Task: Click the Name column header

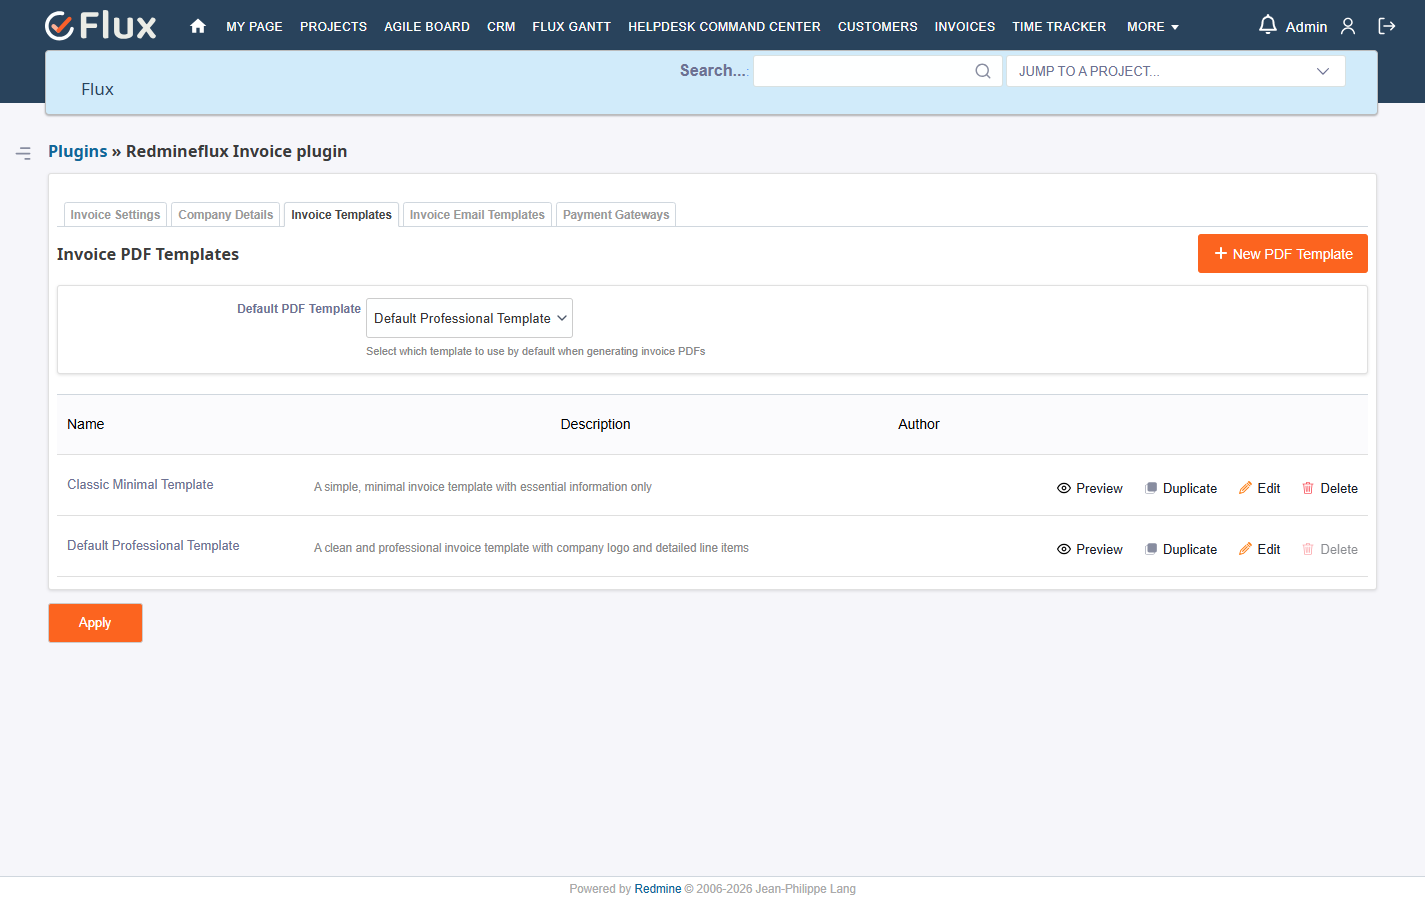Action: [86, 424]
